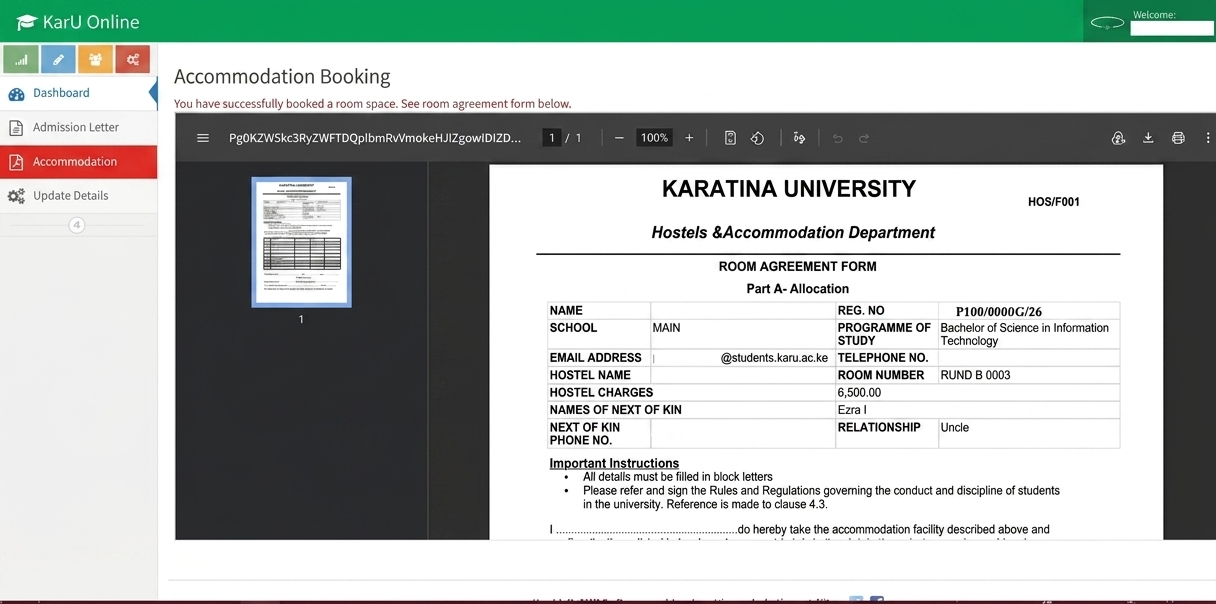Image resolution: width=1216 pixels, height=604 pixels.
Task: Collapse the sidebar using the circular toggle
Action: click(x=77, y=225)
